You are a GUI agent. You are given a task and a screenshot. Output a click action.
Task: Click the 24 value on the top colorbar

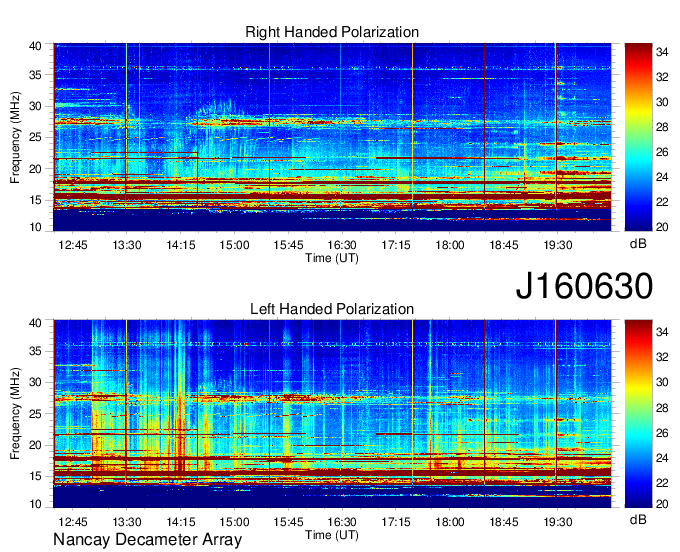(662, 177)
